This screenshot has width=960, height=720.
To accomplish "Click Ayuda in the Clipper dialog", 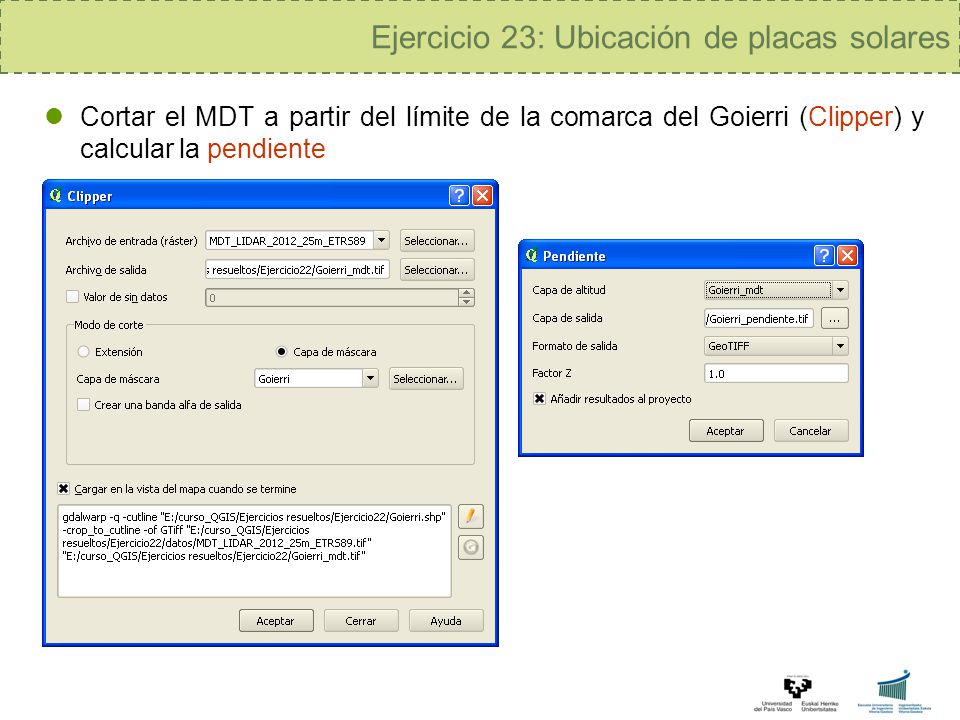I will coord(446,620).
